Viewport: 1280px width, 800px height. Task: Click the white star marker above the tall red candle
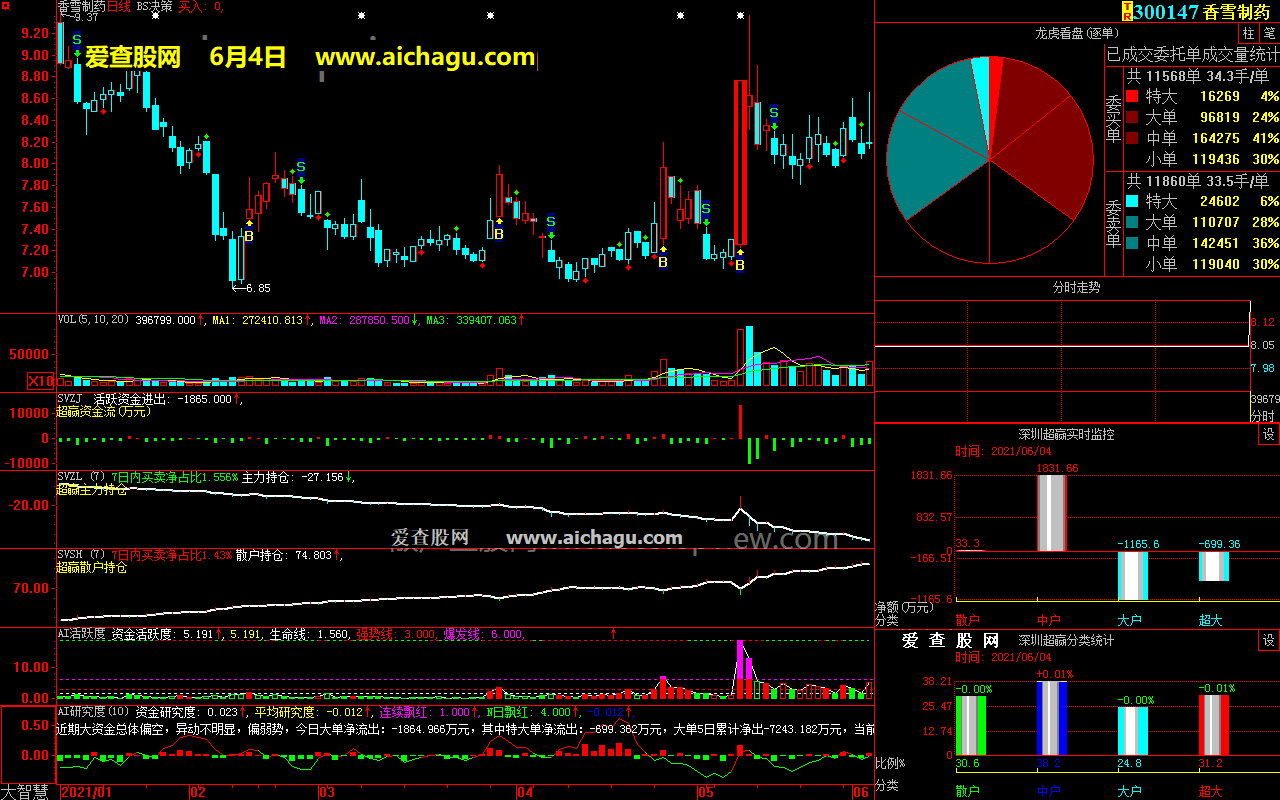pos(740,16)
